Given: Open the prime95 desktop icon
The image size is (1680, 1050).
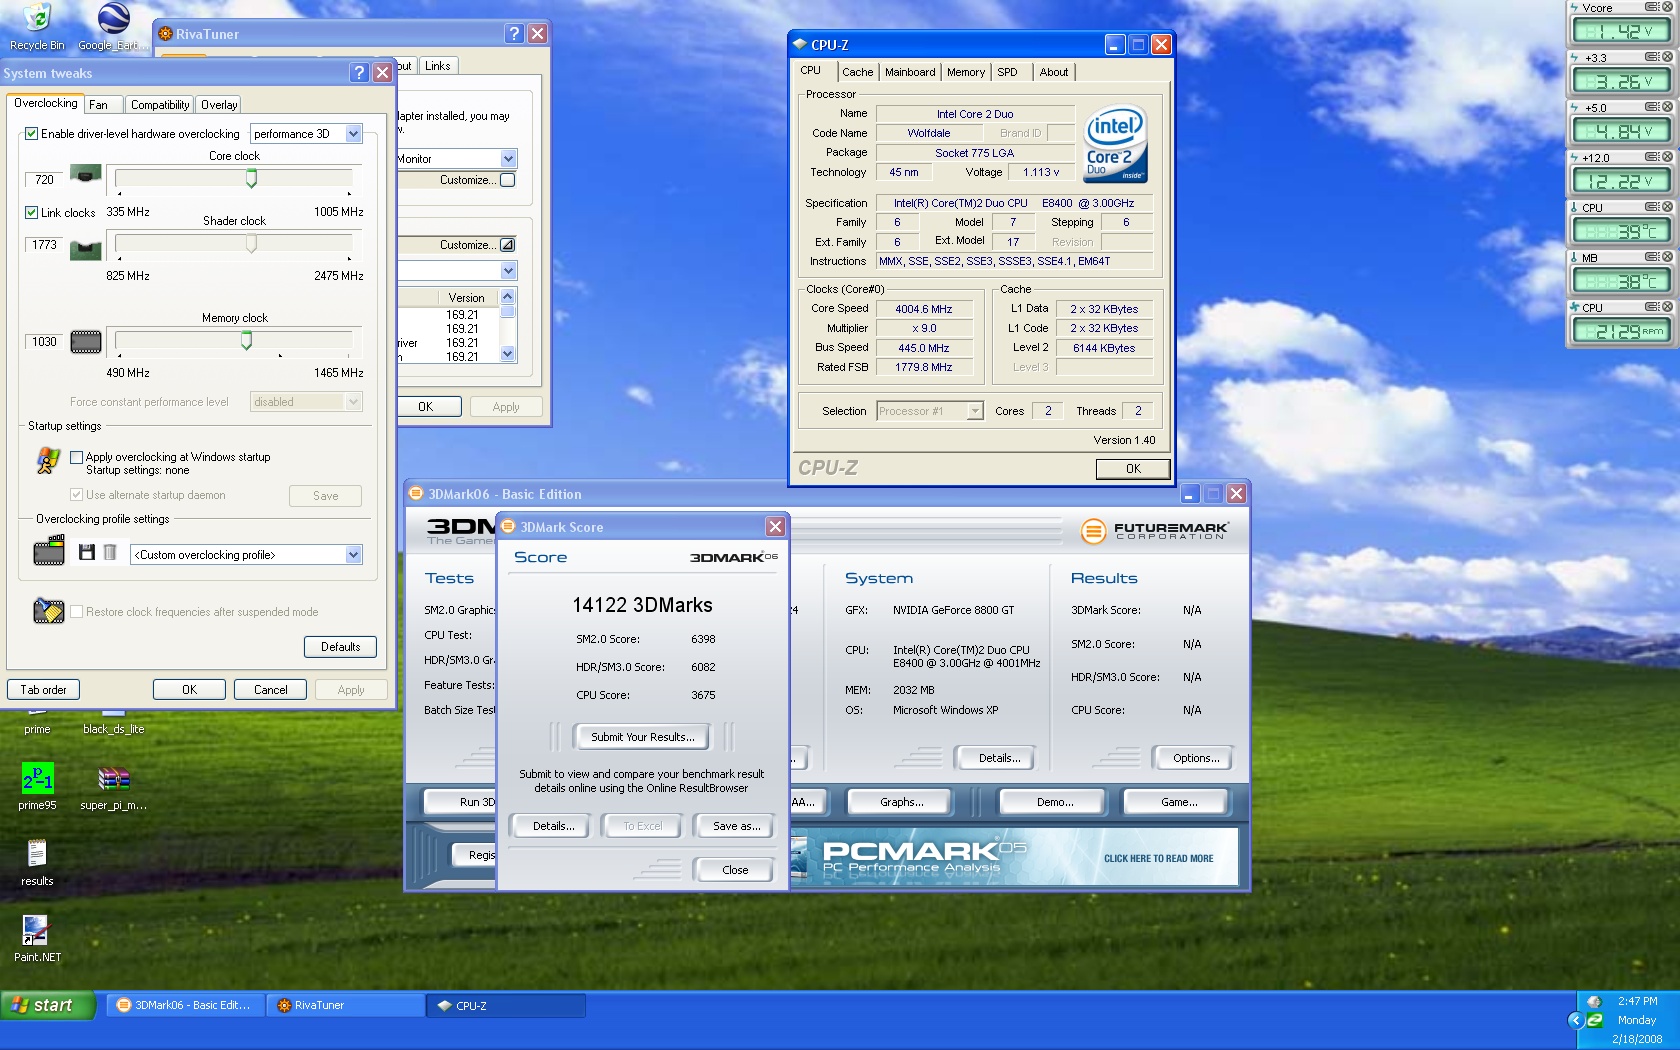Looking at the screenshot, I should point(37,779).
